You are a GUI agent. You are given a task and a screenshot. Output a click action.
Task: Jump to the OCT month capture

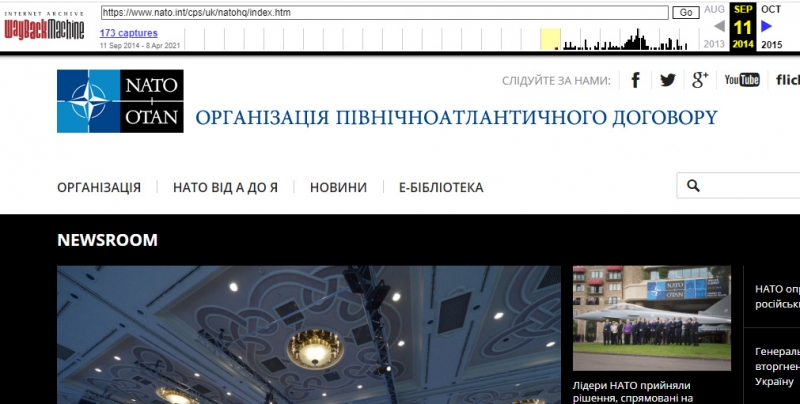pos(771,9)
